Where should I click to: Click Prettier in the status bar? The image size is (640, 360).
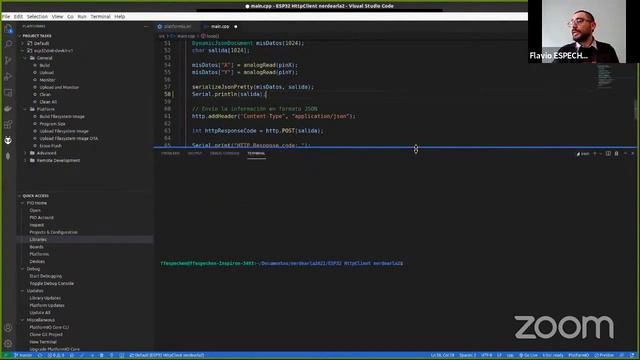click(604, 356)
